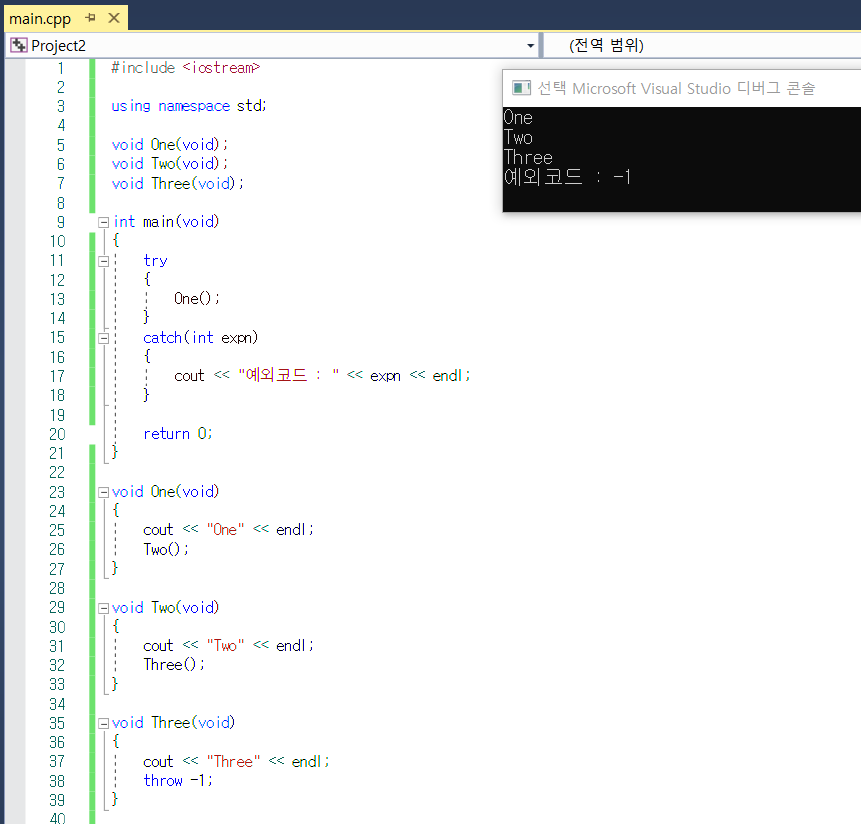Click the return 0; statement
Image resolution: width=861 pixels, height=824 pixels.
click(177, 434)
